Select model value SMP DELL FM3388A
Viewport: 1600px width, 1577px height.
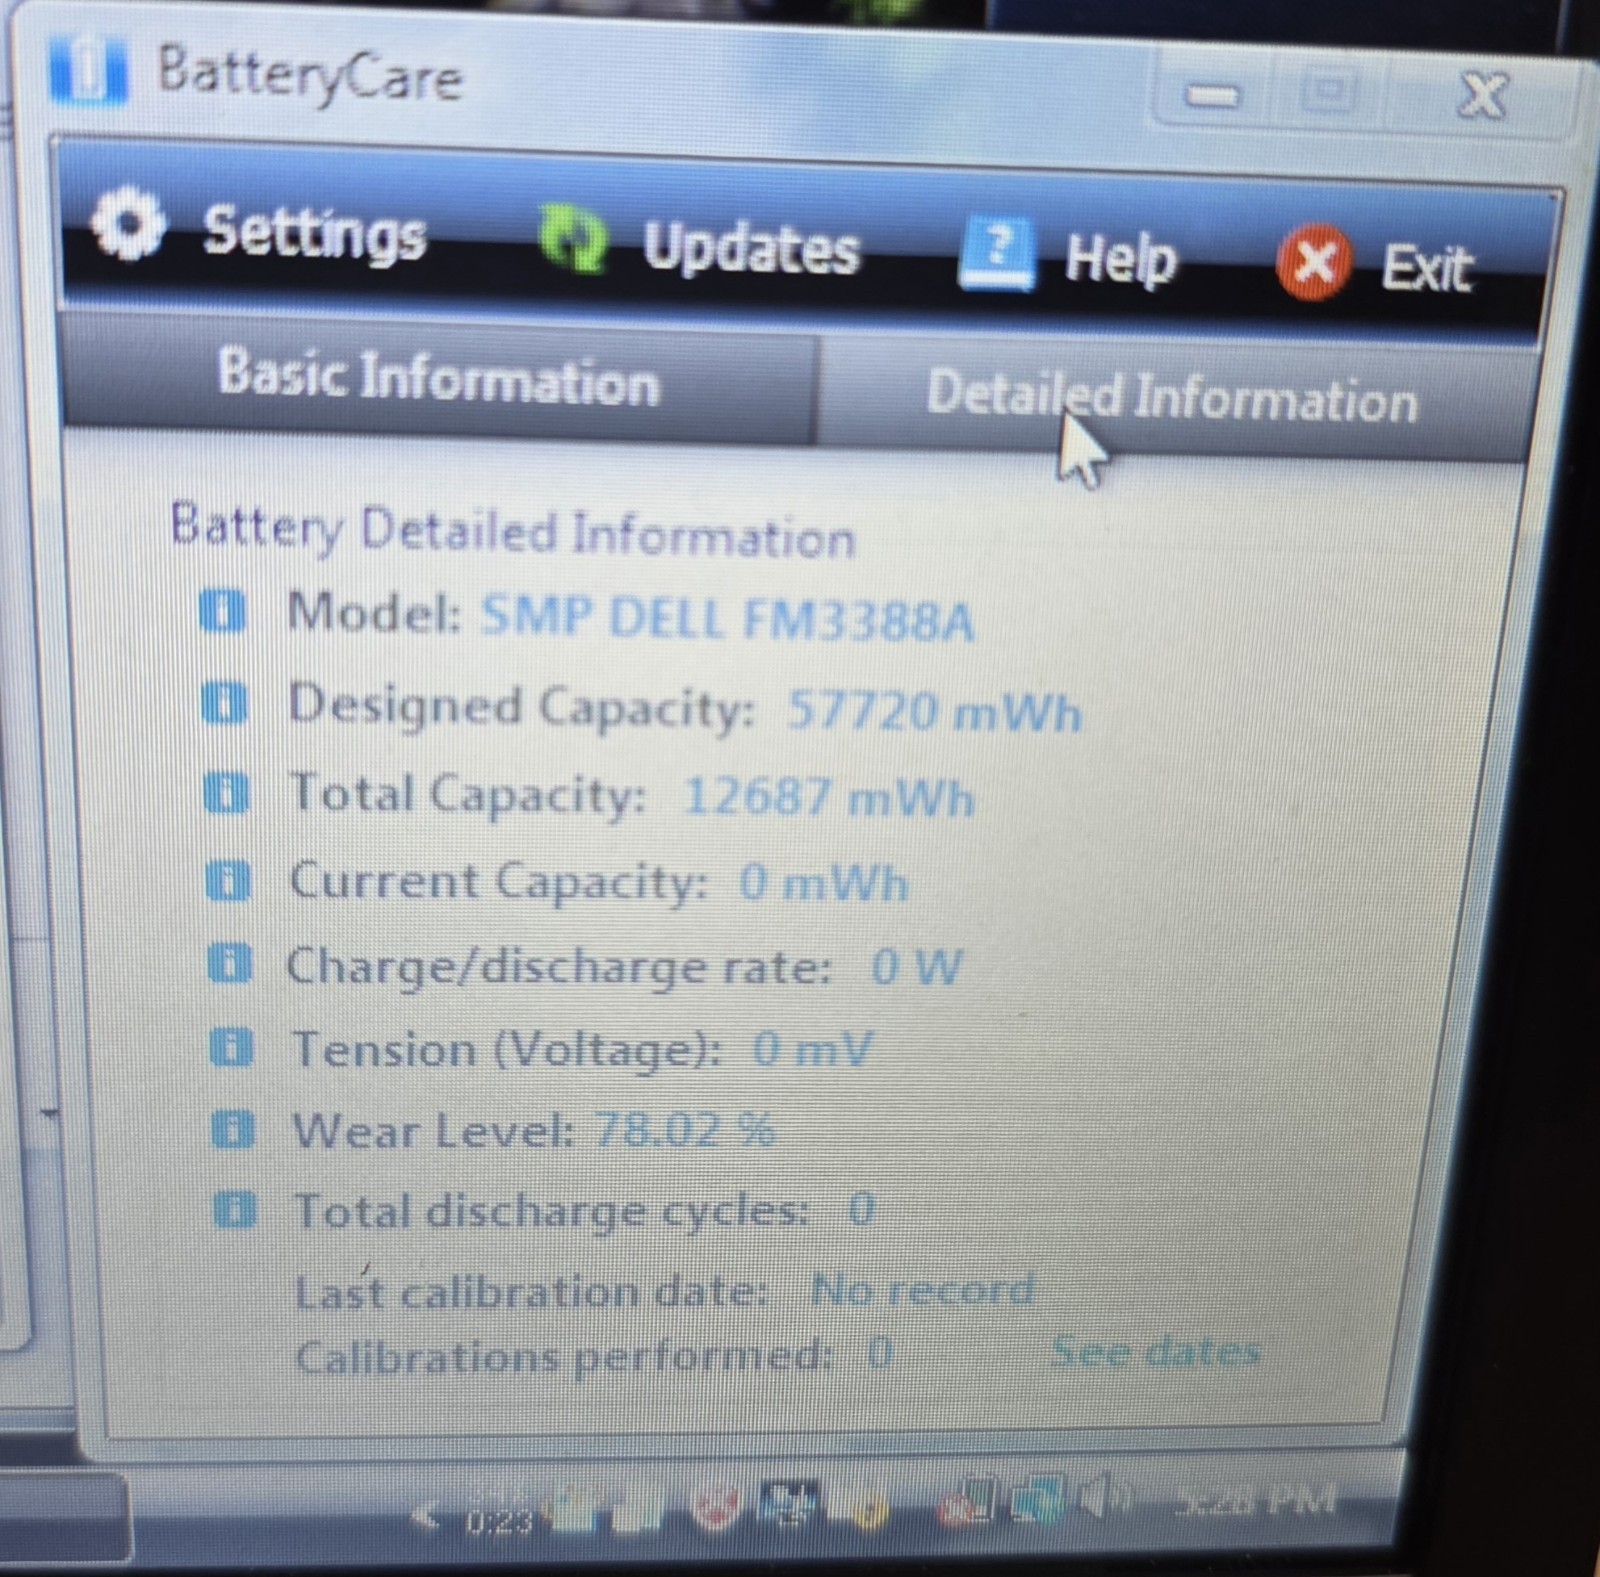coord(728,618)
